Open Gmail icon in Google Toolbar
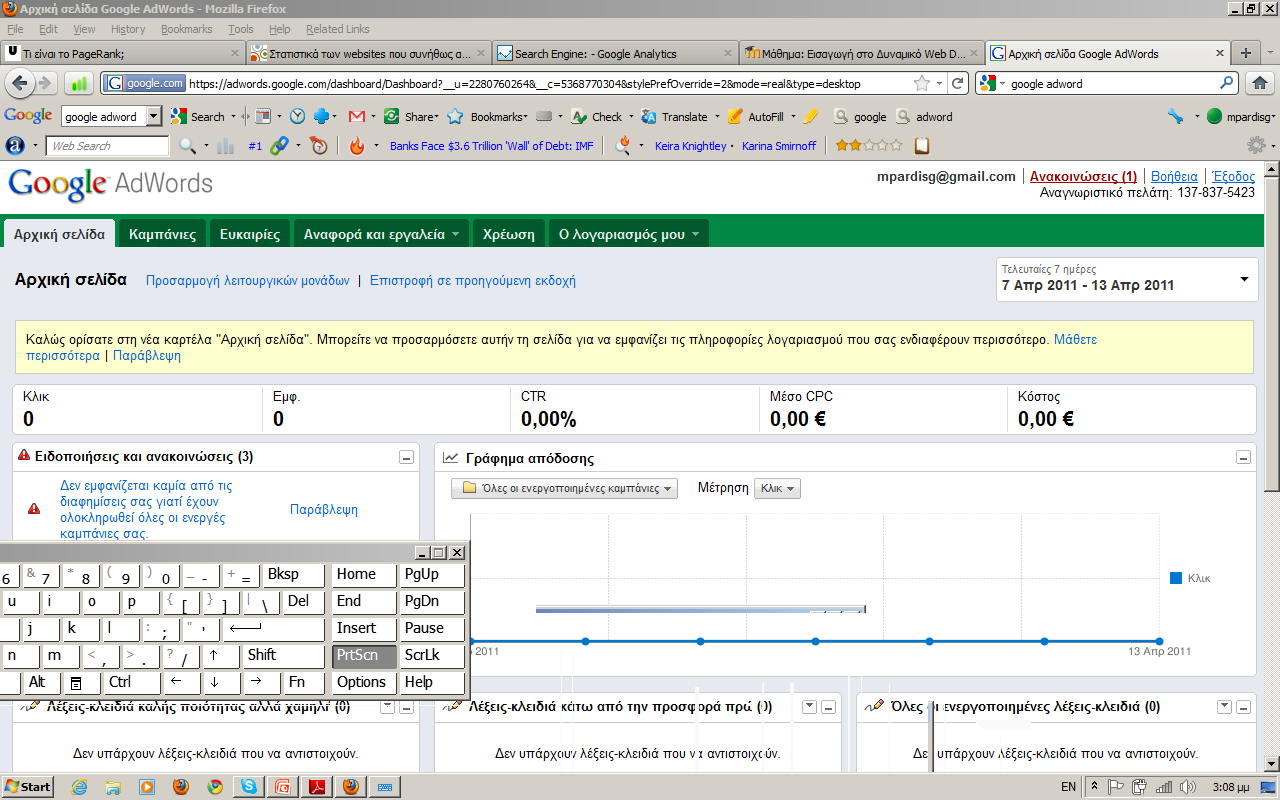This screenshot has width=1280, height=800. tap(355, 117)
